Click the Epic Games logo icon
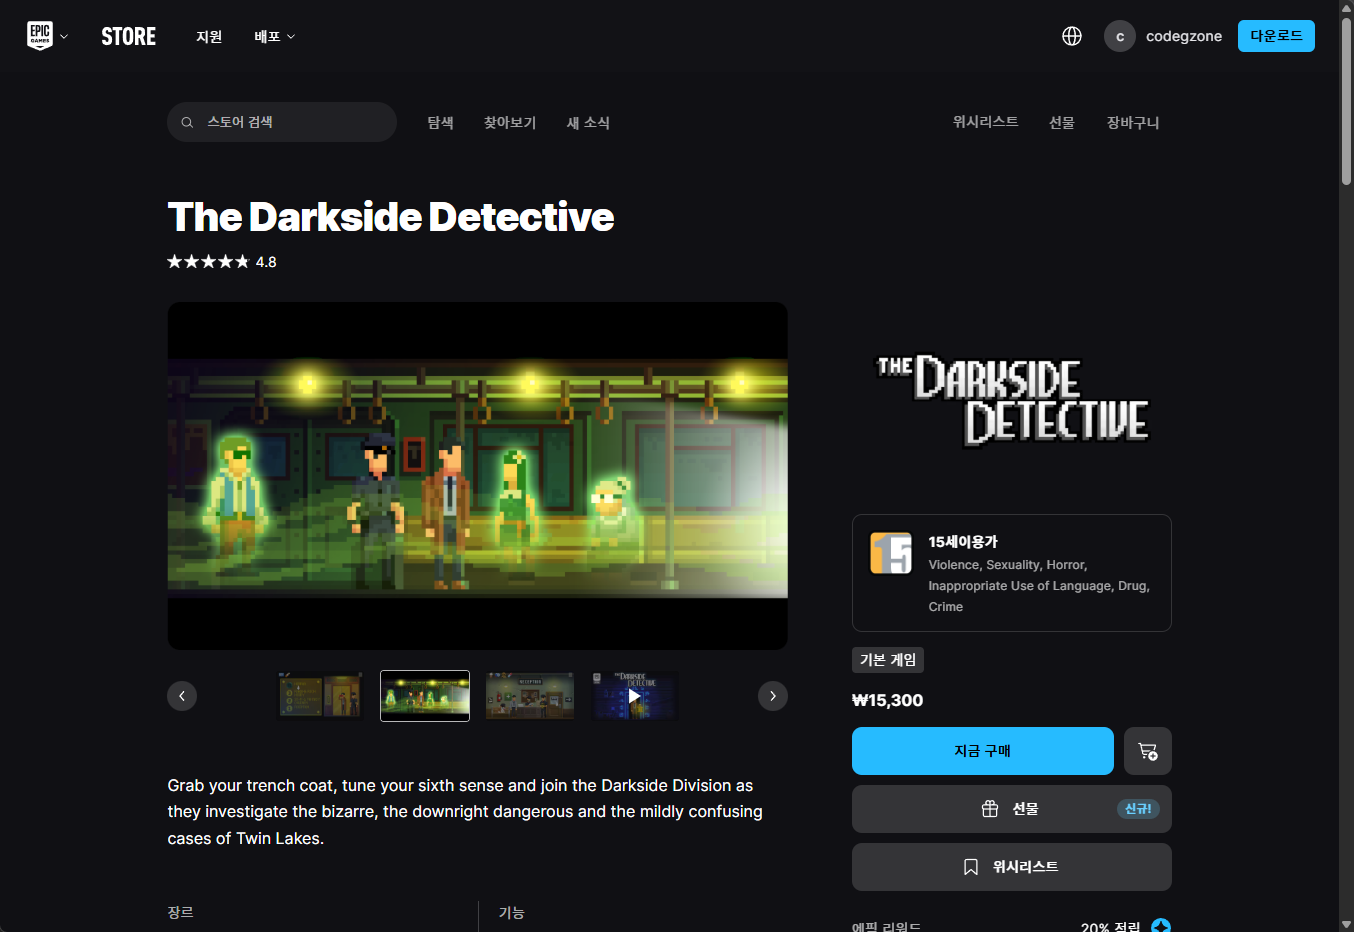Screen dimensions: 1354x932 tap(40, 36)
